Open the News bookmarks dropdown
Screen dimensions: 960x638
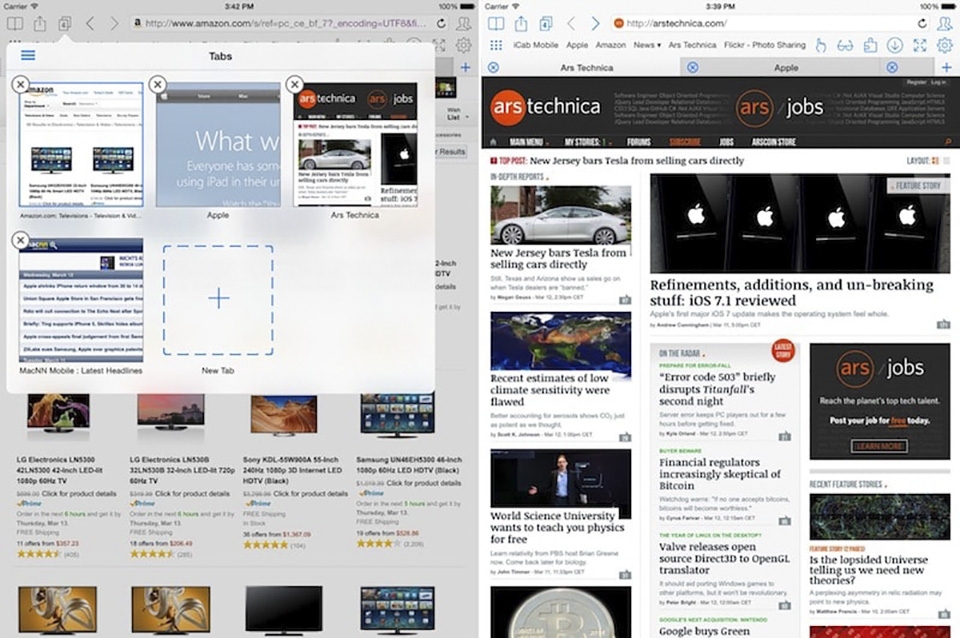(647, 45)
